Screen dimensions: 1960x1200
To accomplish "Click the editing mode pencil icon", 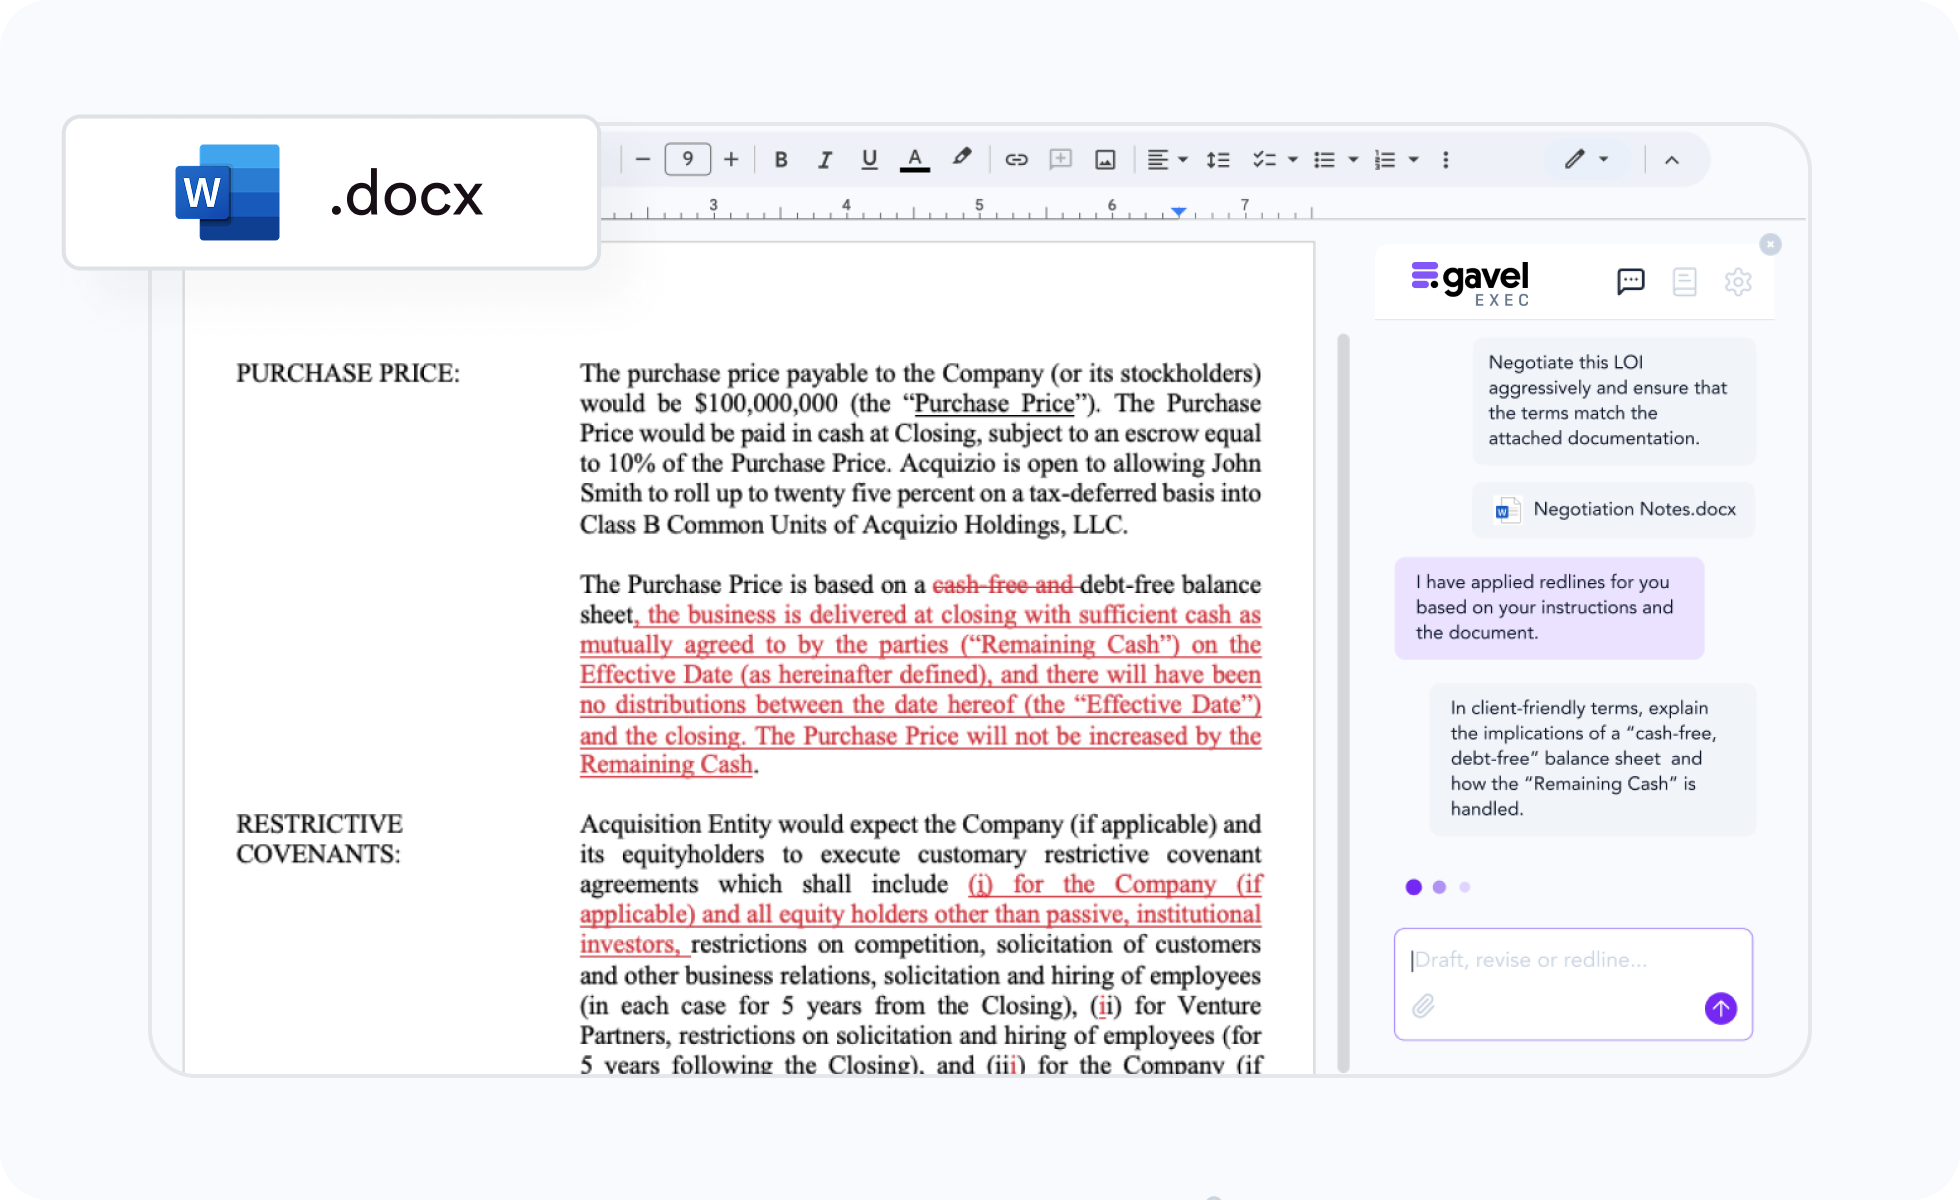I will (x=1575, y=158).
